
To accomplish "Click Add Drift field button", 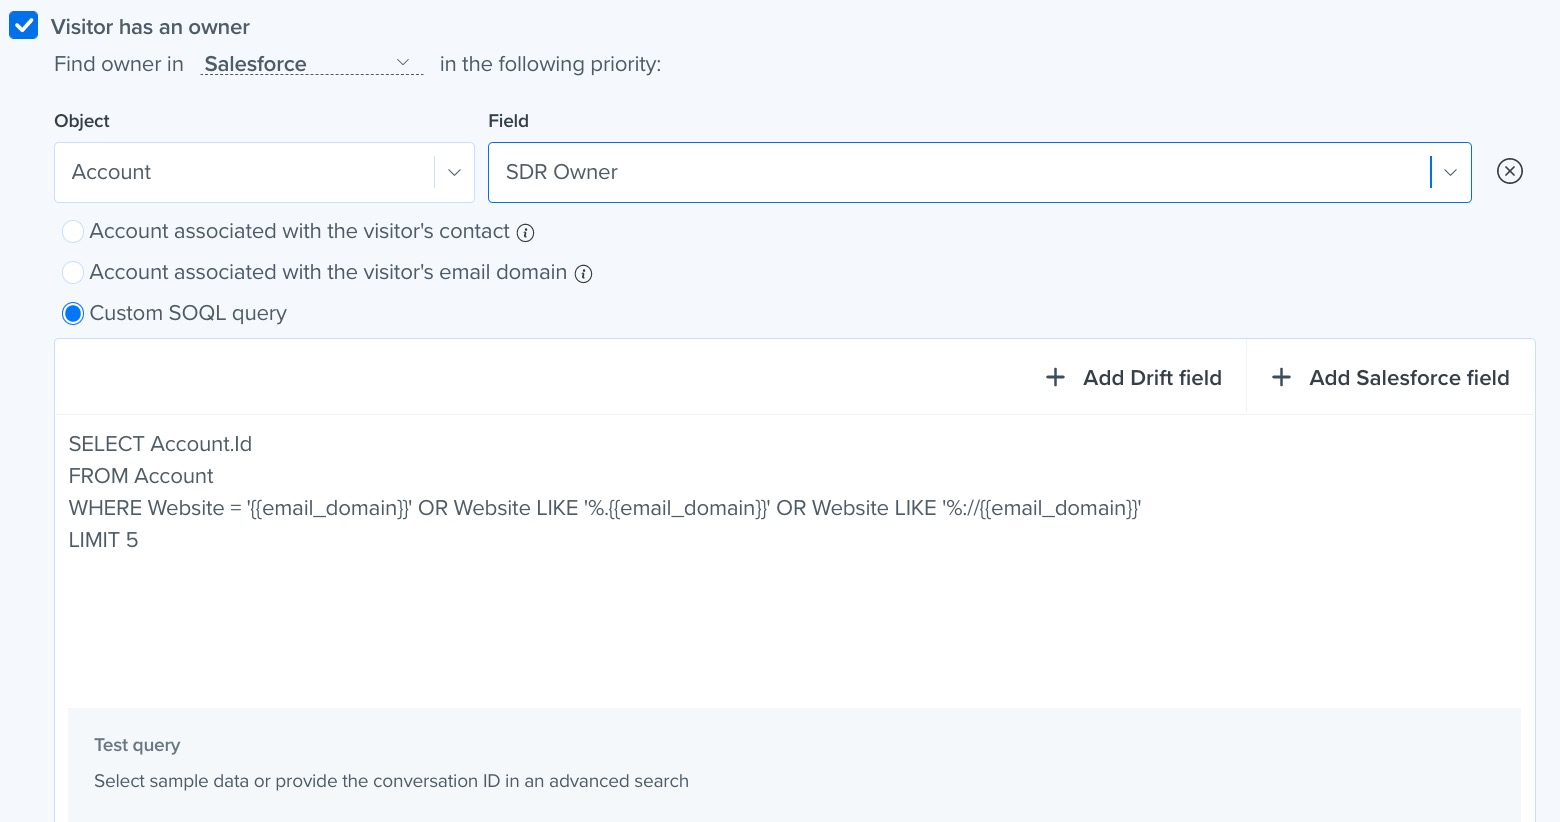I will click(1133, 377).
